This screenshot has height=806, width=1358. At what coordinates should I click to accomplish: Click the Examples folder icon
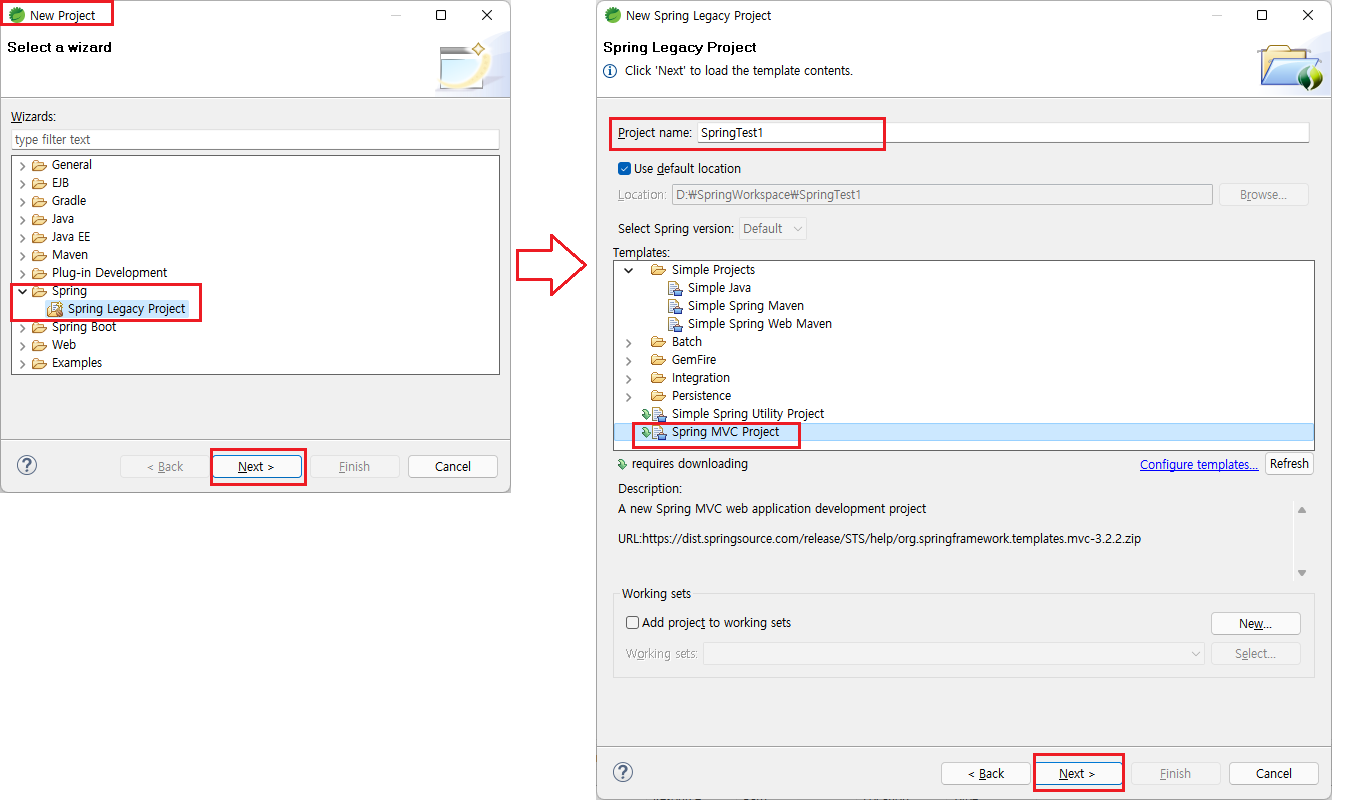pos(39,363)
